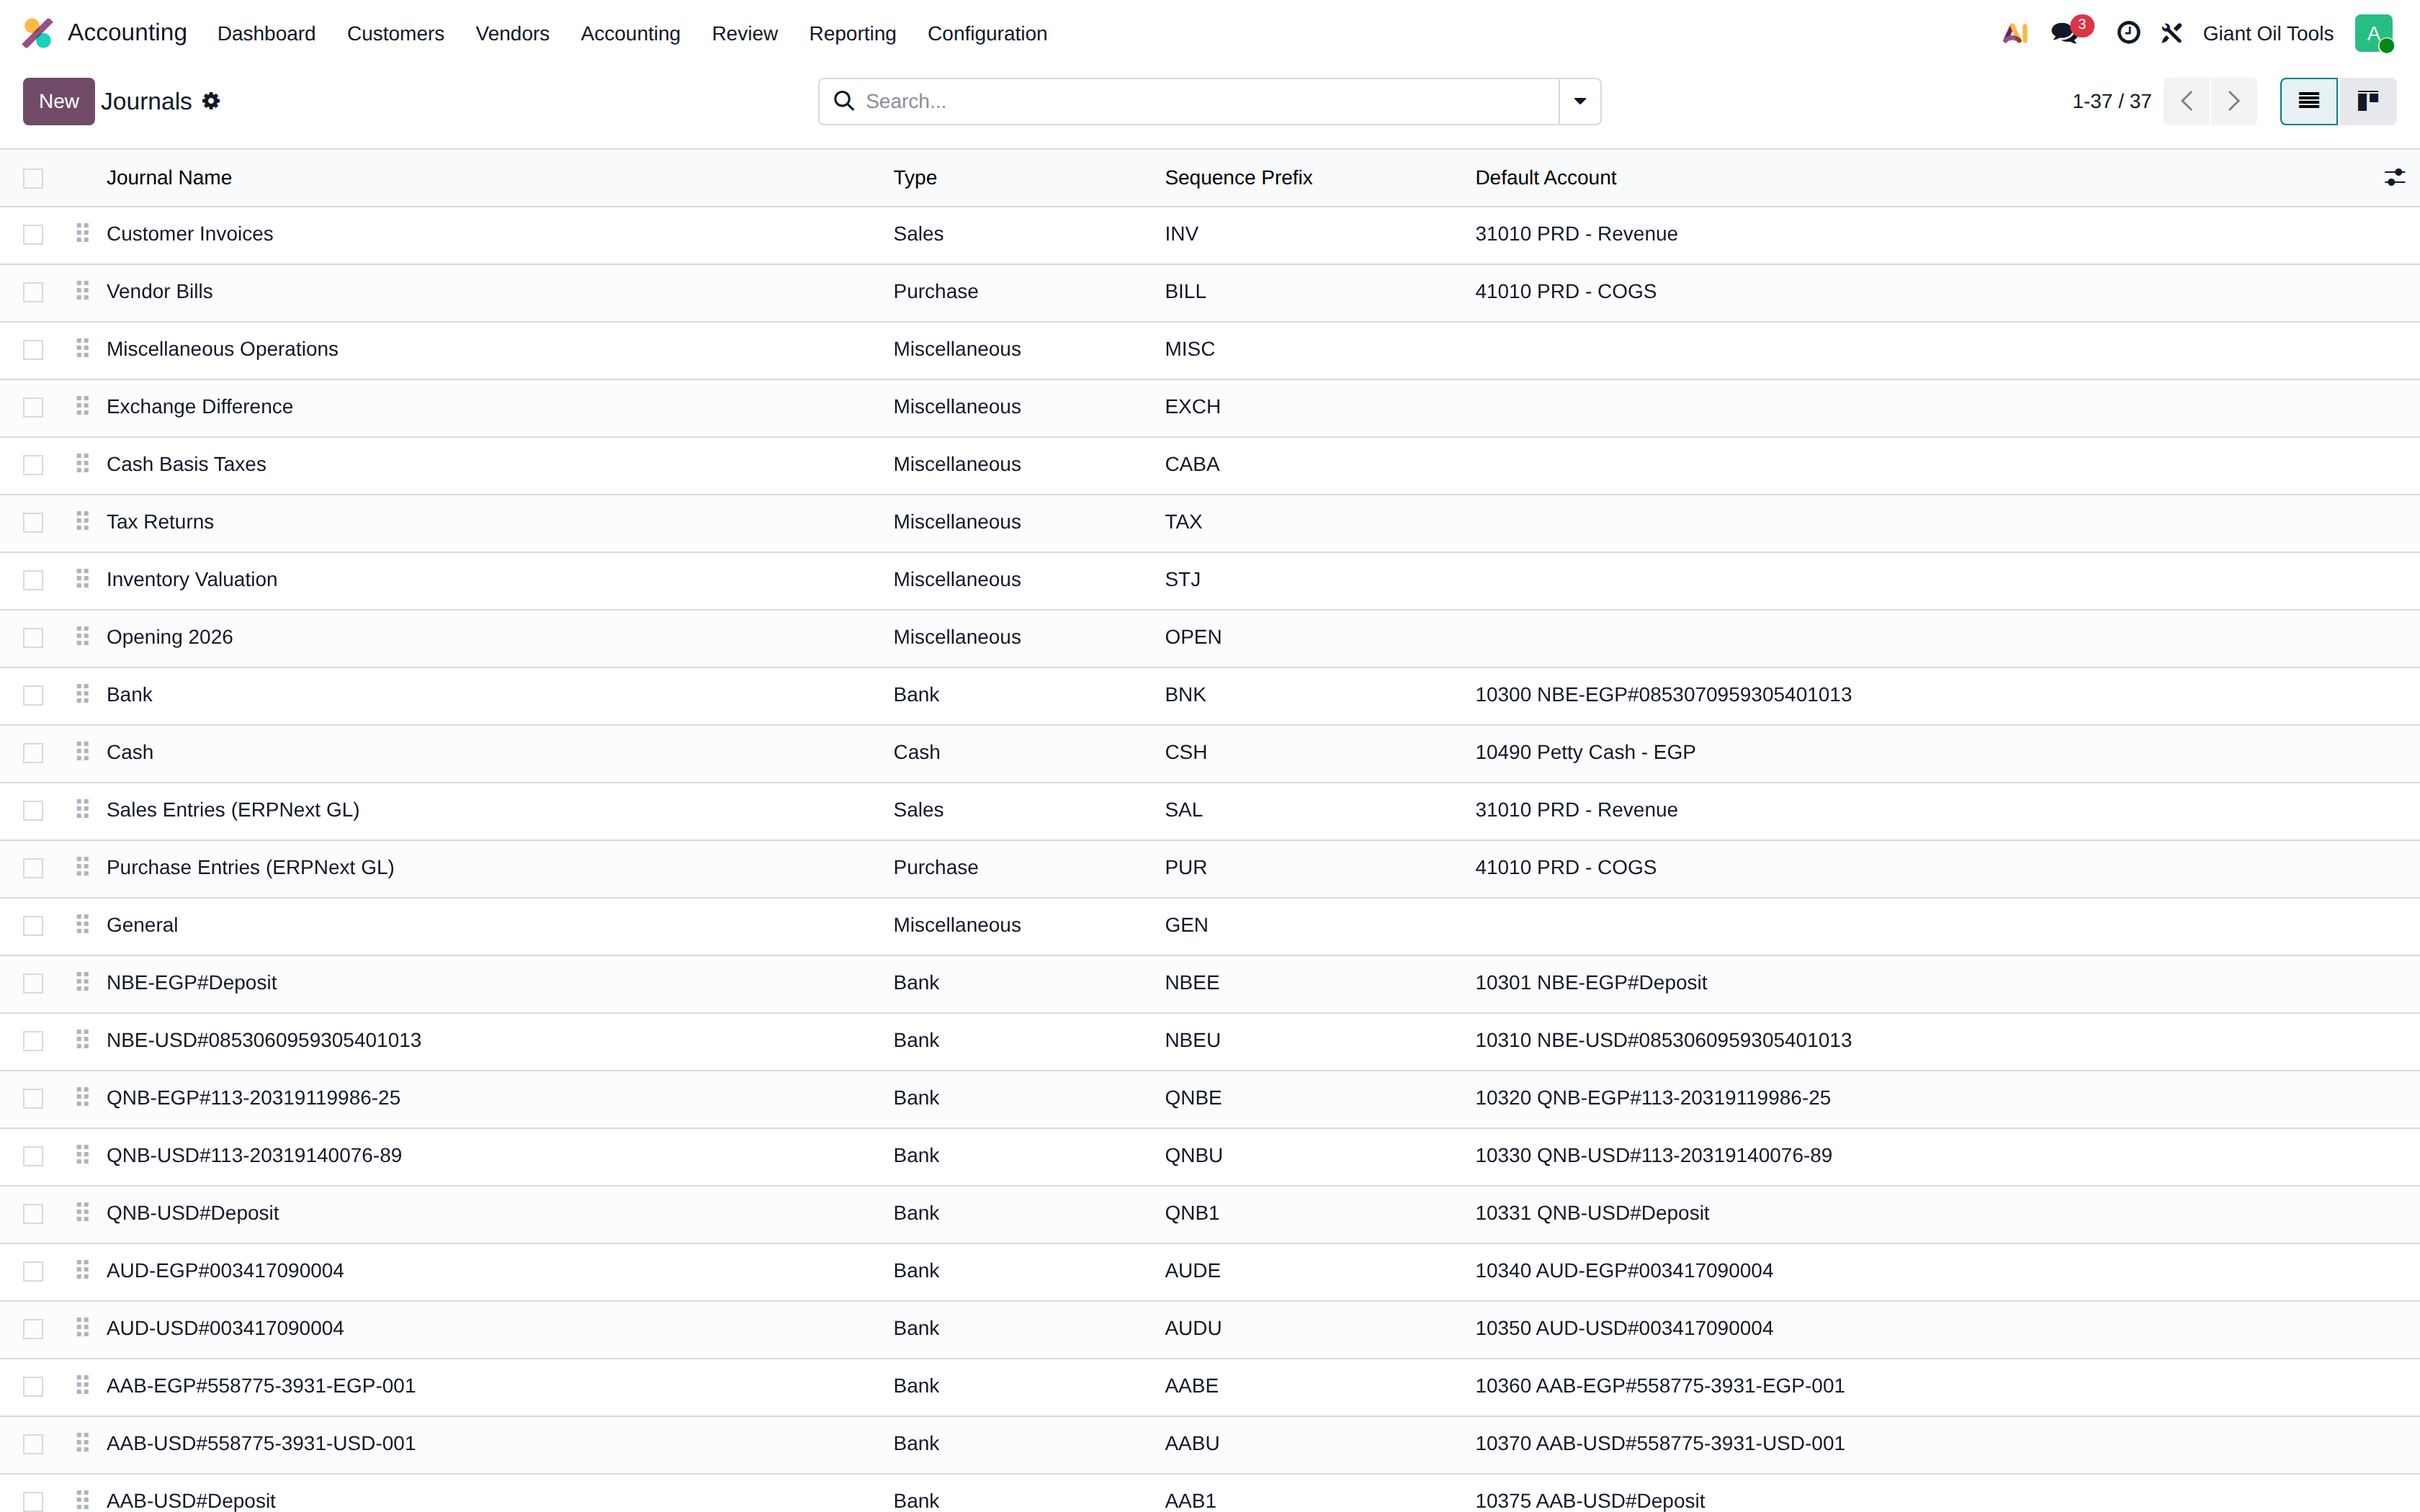This screenshot has height=1512, width=2420.
Task: Click the drag handle for Miscellaneous Operations
Action: coord(83,348)
